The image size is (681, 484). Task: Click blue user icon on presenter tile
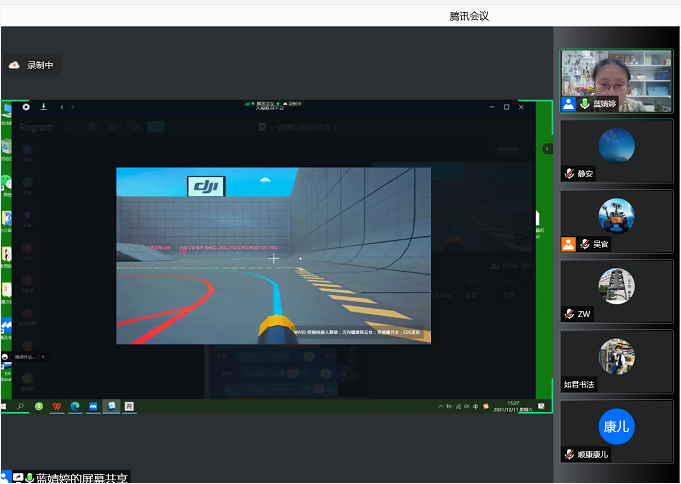(x=569, y=104)
